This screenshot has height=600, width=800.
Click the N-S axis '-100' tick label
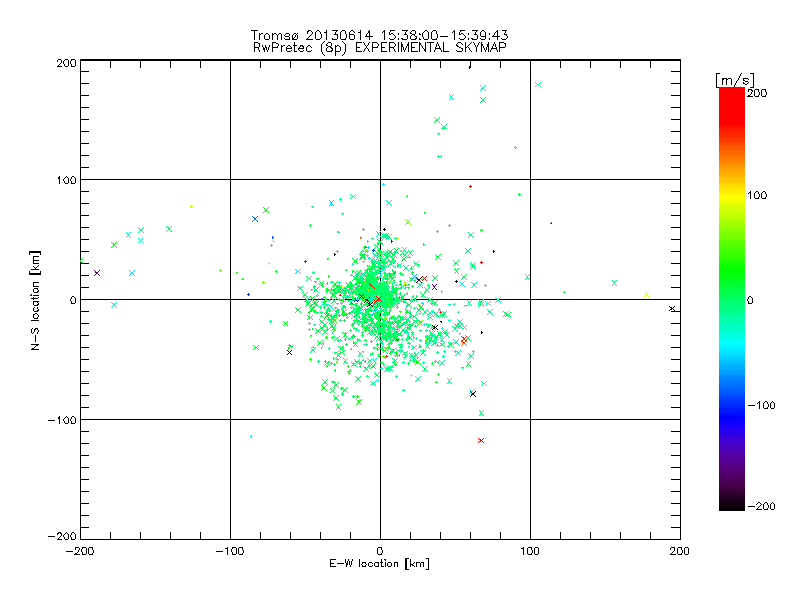point(62,420)
